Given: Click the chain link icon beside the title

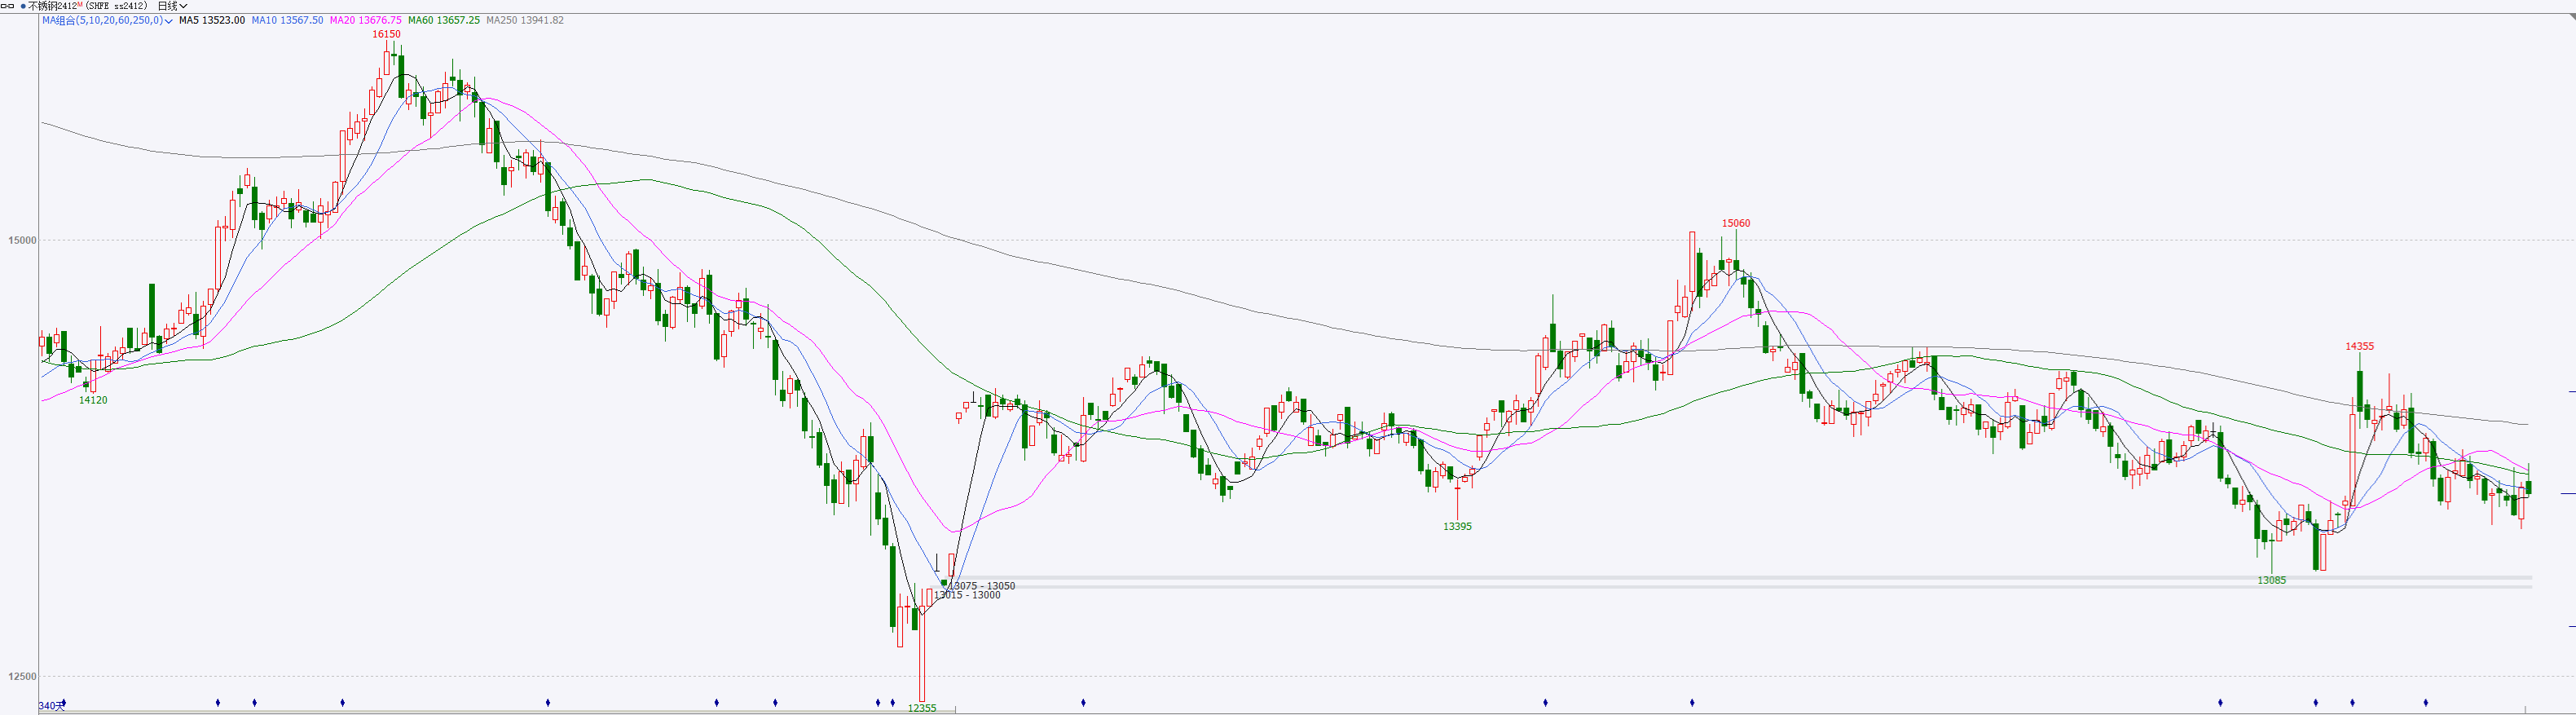Looking at the screenshot, I should 7,6.
